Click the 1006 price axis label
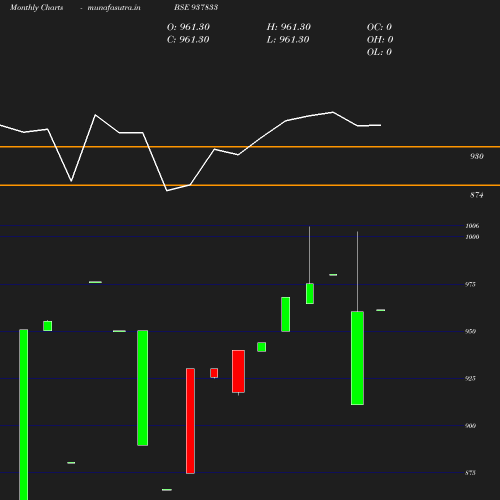Screen dimensions: 500x500 pos(472,226)
